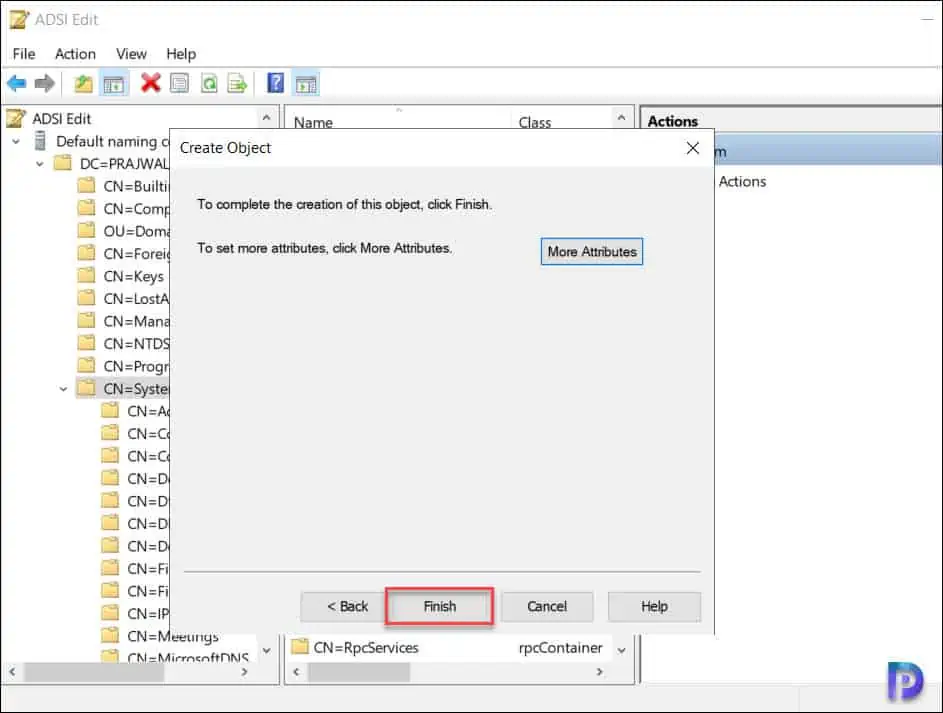Click the rpcContainer class cell

click(x=560, y=647)
